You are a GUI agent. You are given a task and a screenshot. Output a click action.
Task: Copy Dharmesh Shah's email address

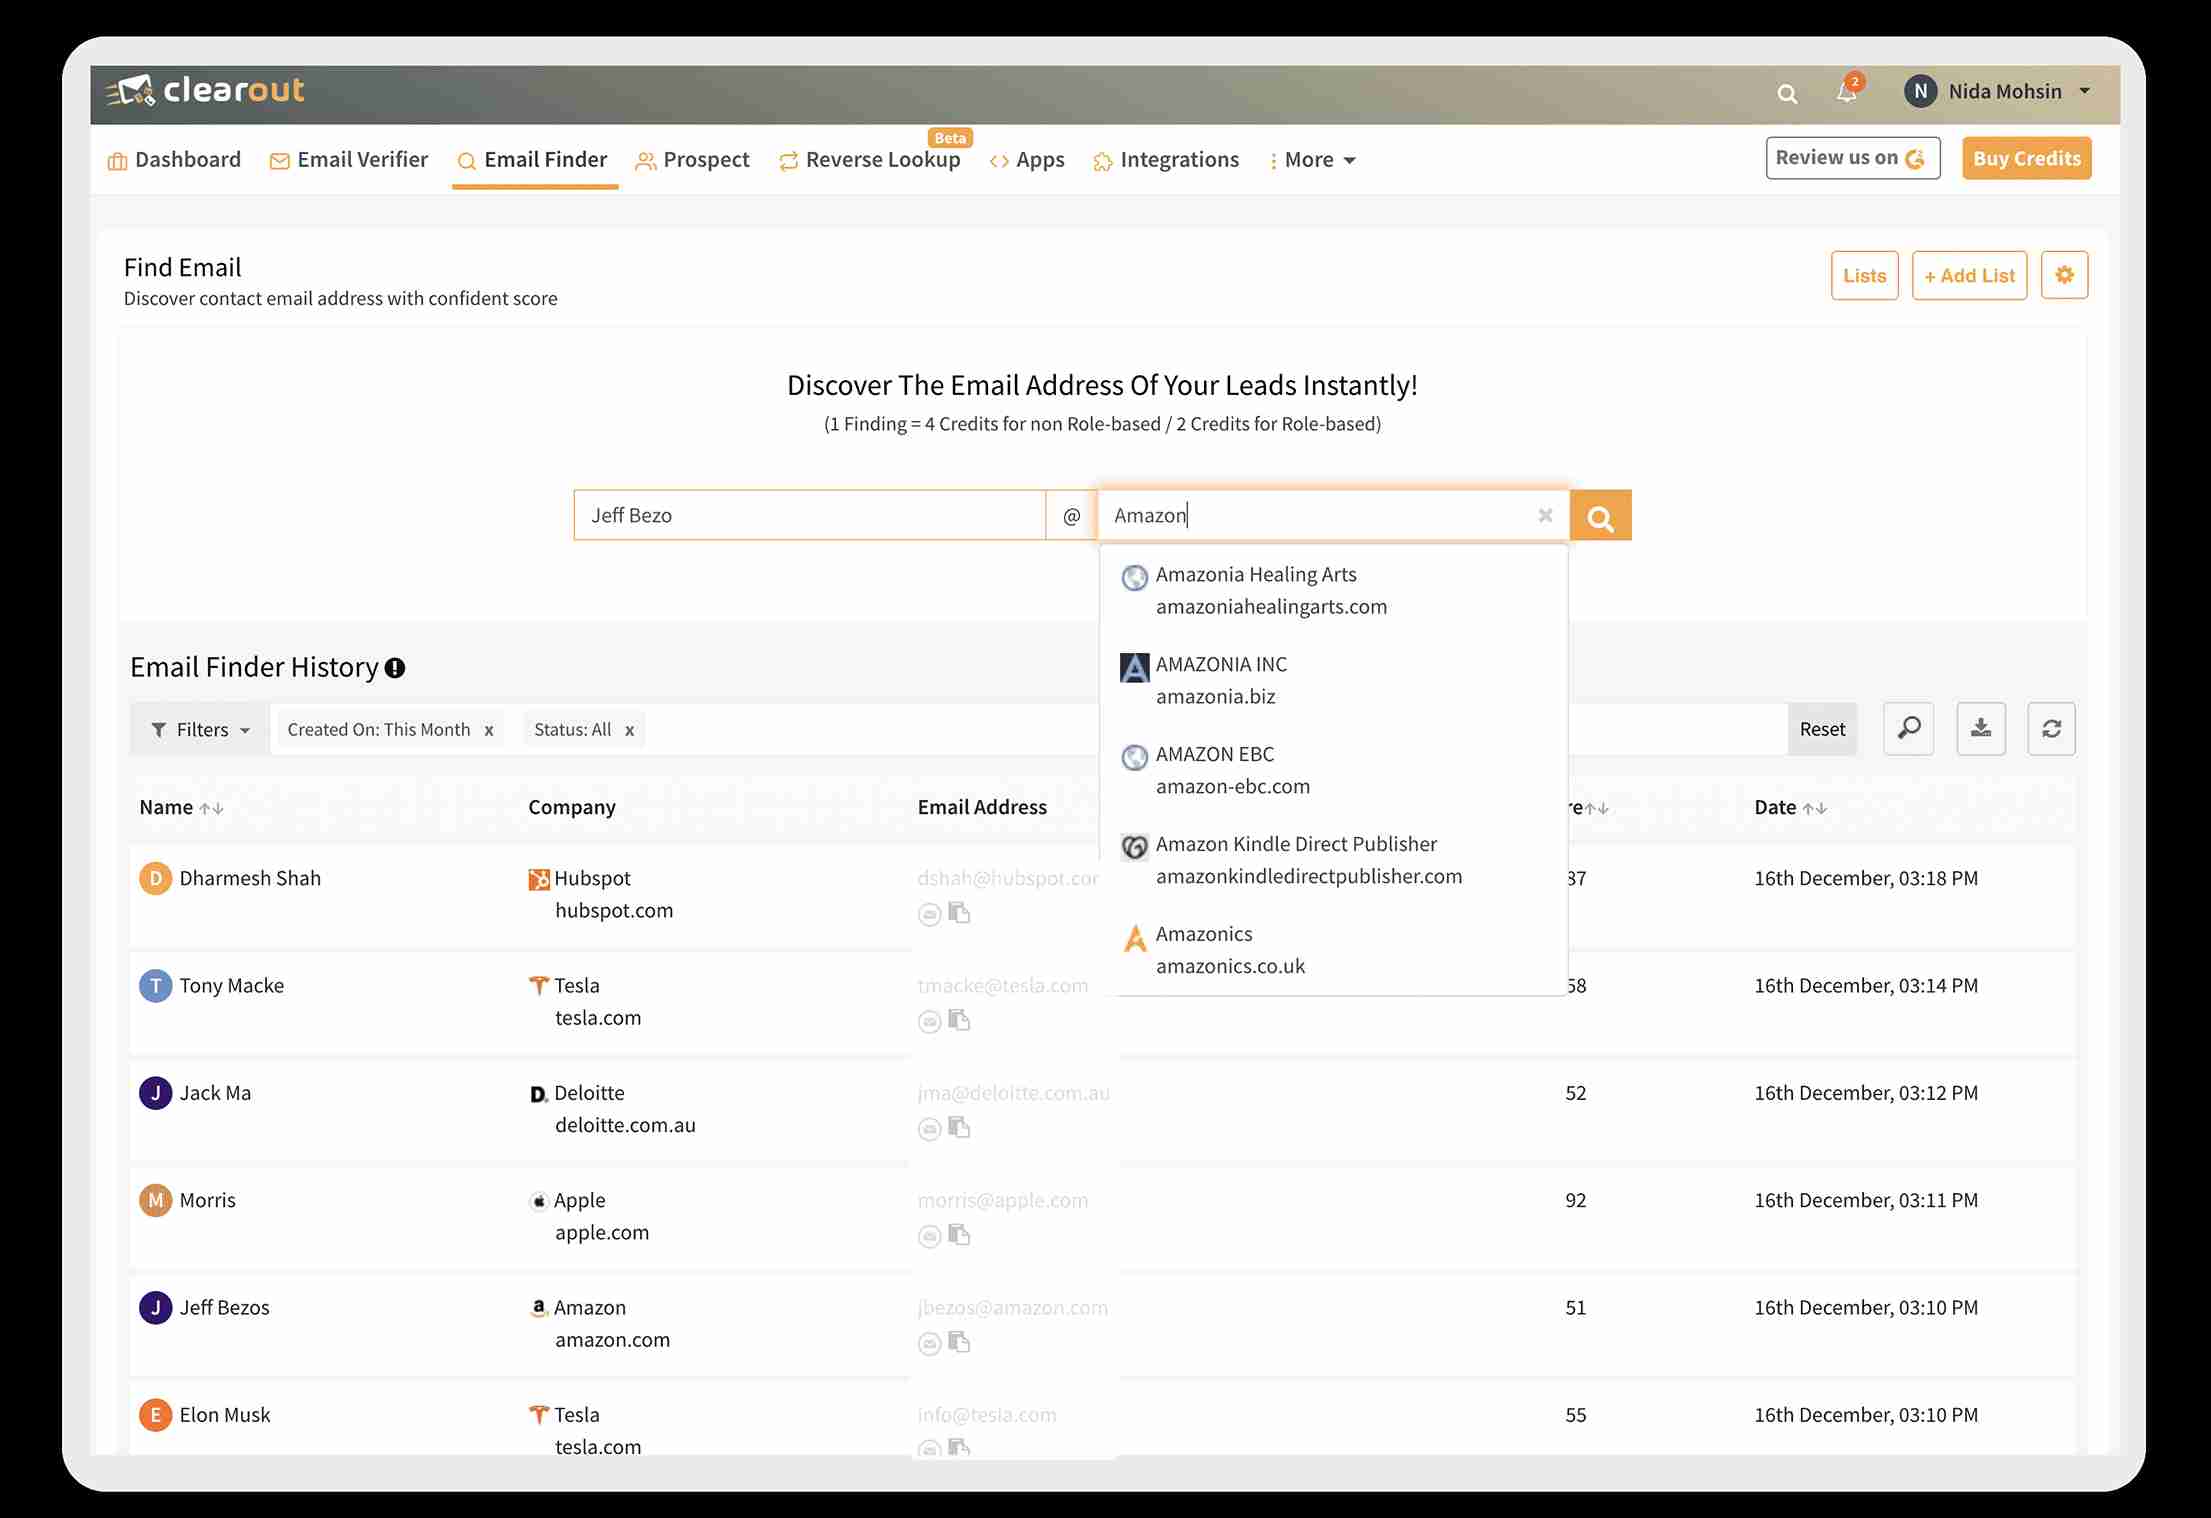point(960,913)
